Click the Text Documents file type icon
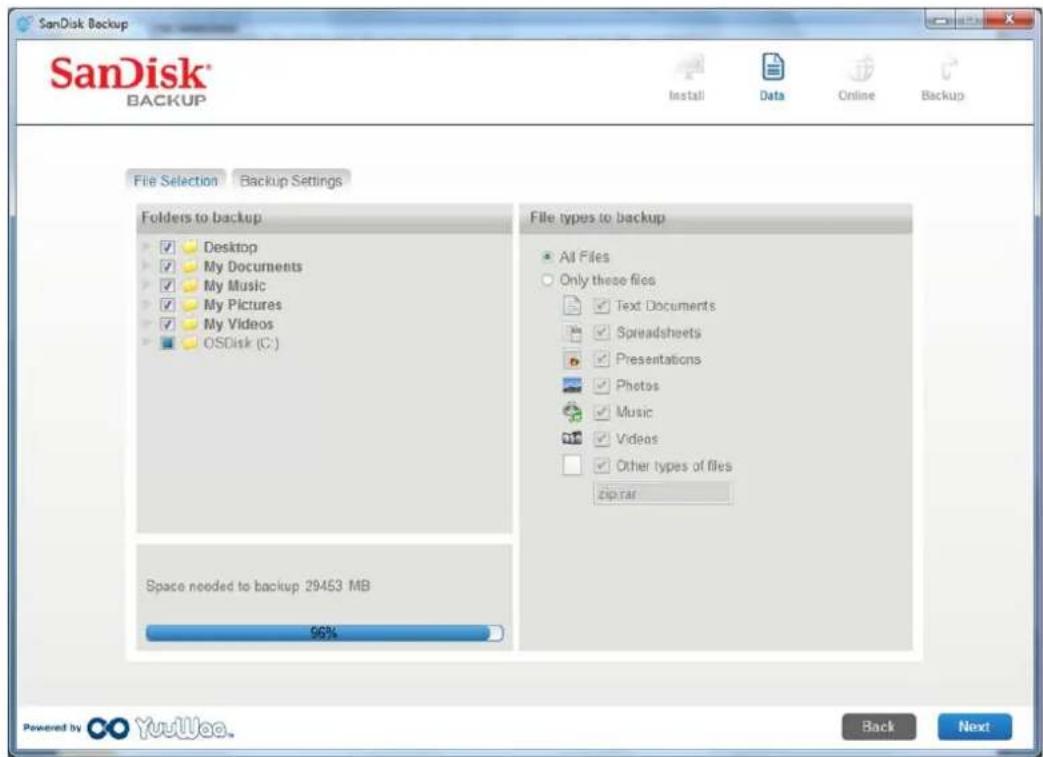 (x=572, y=306)
